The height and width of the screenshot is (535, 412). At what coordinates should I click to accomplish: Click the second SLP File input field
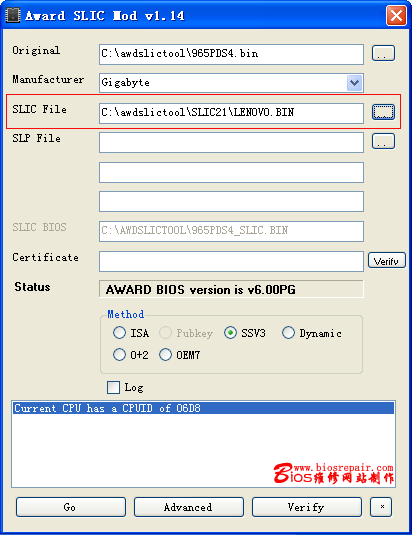[x=231, y=172]
